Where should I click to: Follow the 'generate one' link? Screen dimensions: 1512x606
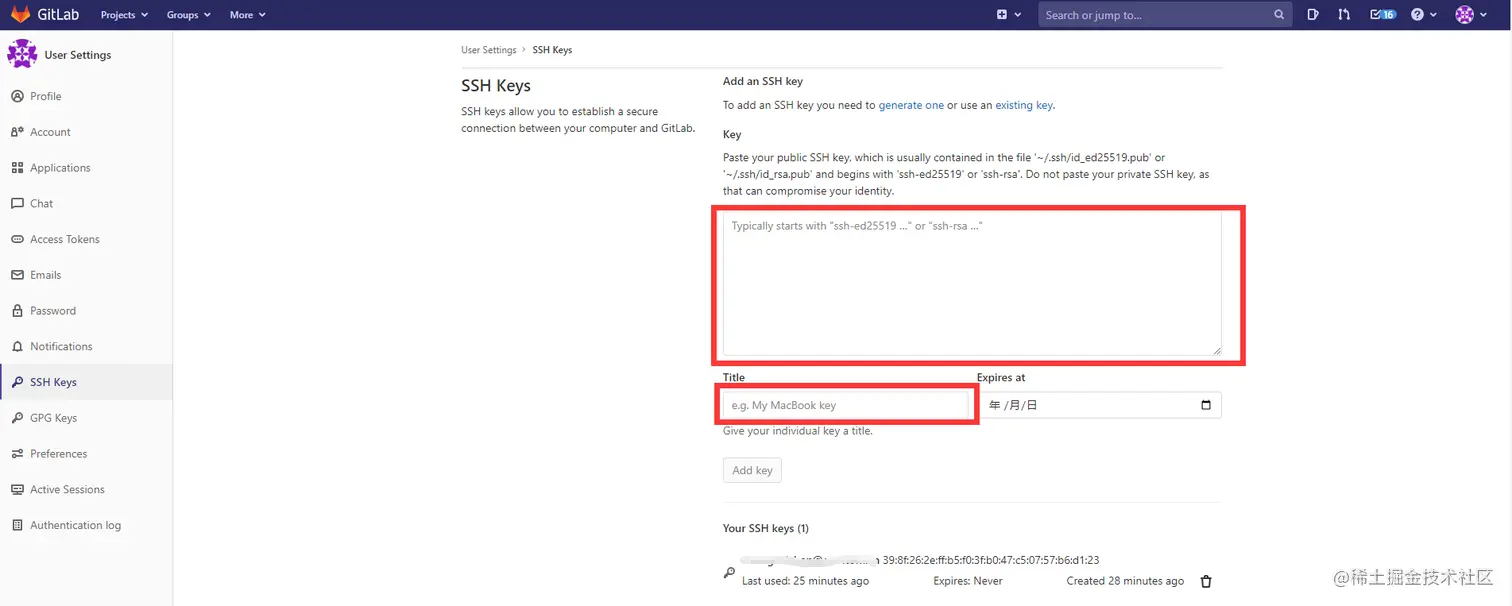(911, 105)
